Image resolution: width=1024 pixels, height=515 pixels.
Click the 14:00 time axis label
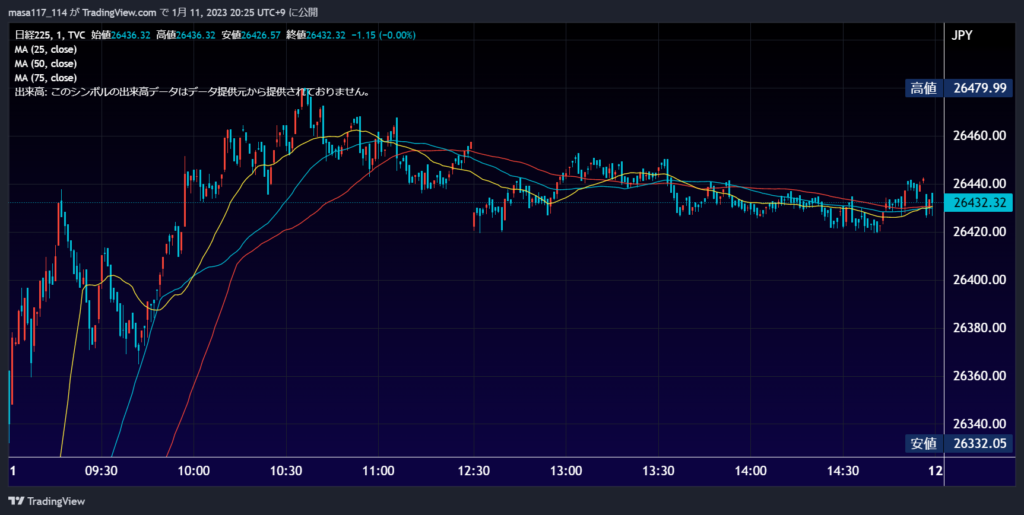click(751, 471)
